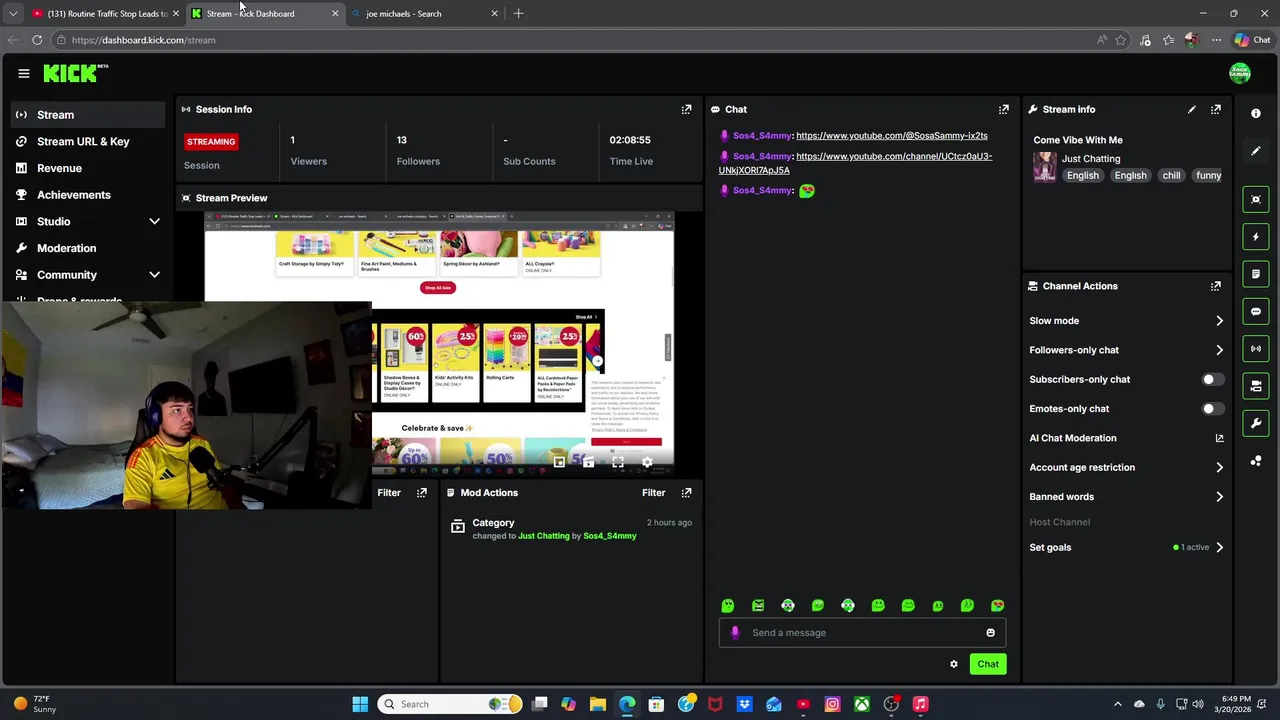The width and height of the screenshot is (1280, 720).
Task: Pop out the Stream info panel
Action: pyautogui.click(x=1216, y=109)
